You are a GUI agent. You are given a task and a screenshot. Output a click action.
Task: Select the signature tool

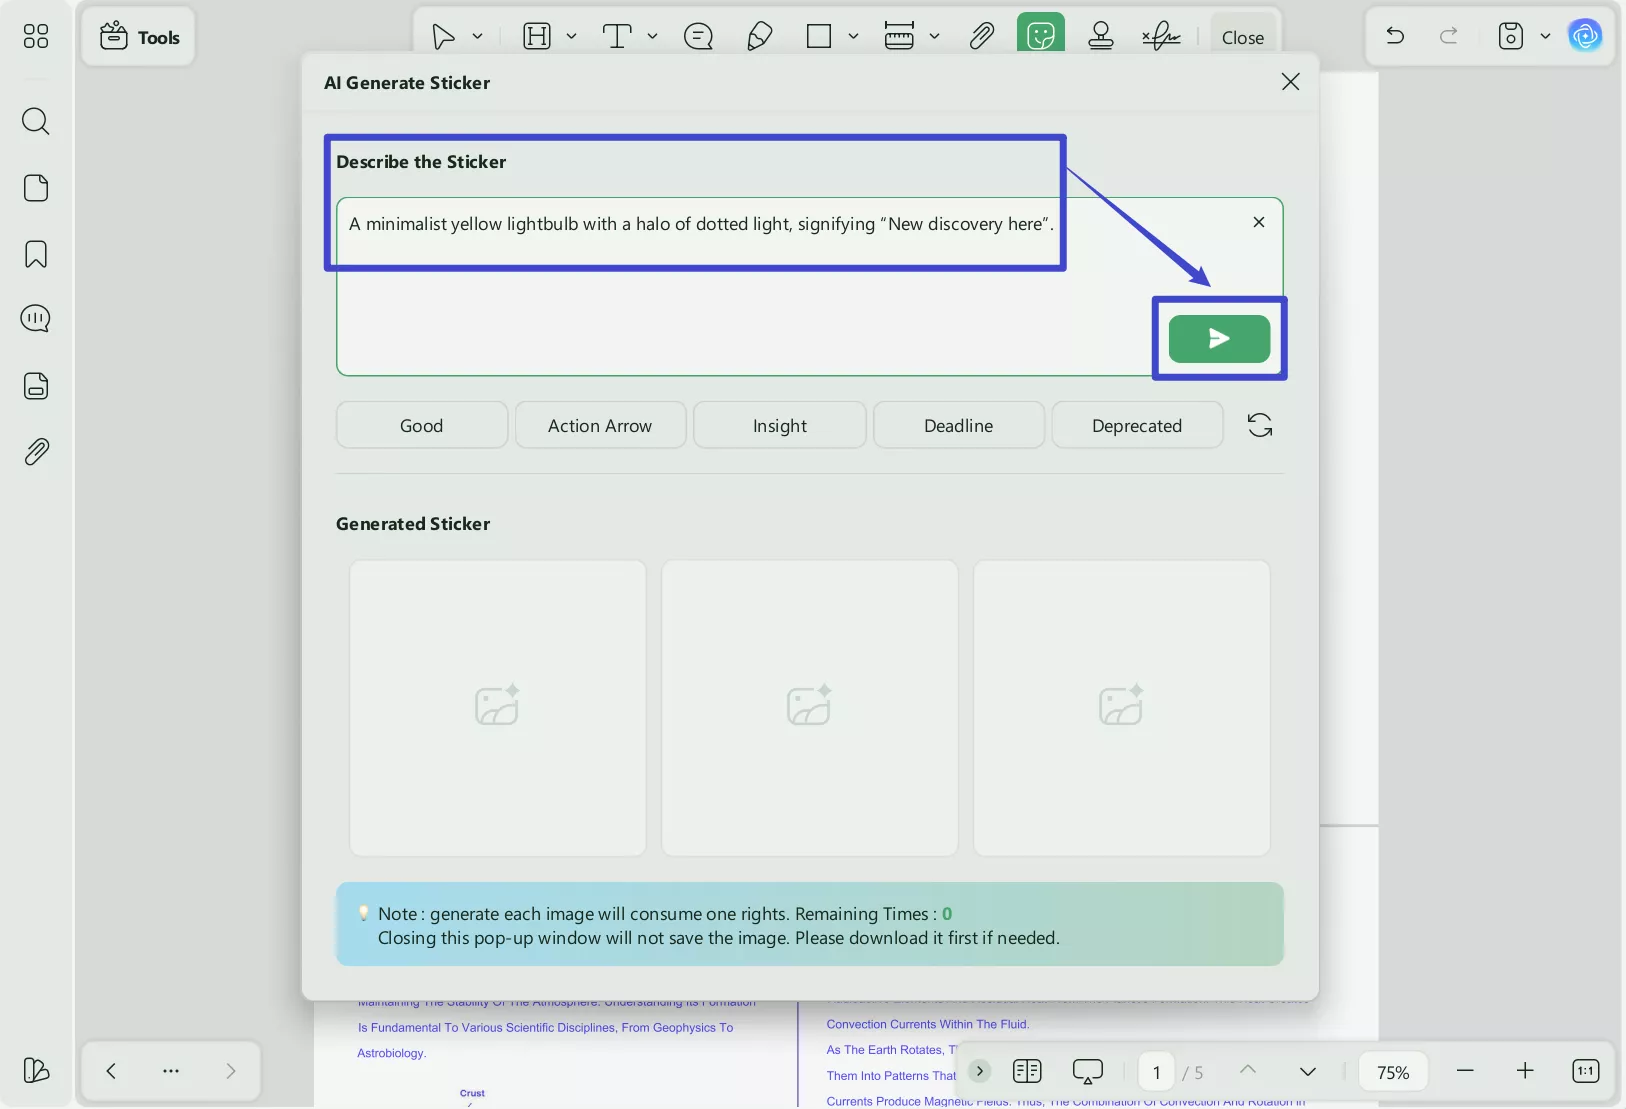pos(1161,37)
